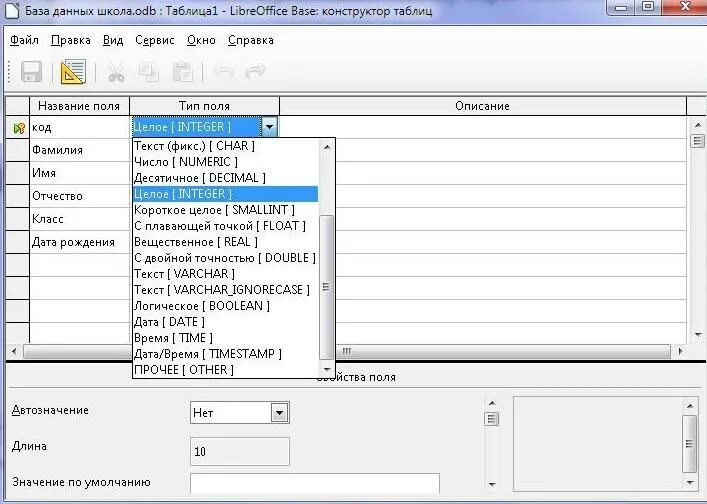The width and height of the screenshot is (707, 504).
Task: Open the Правка menu
Action: coord(70,40)
